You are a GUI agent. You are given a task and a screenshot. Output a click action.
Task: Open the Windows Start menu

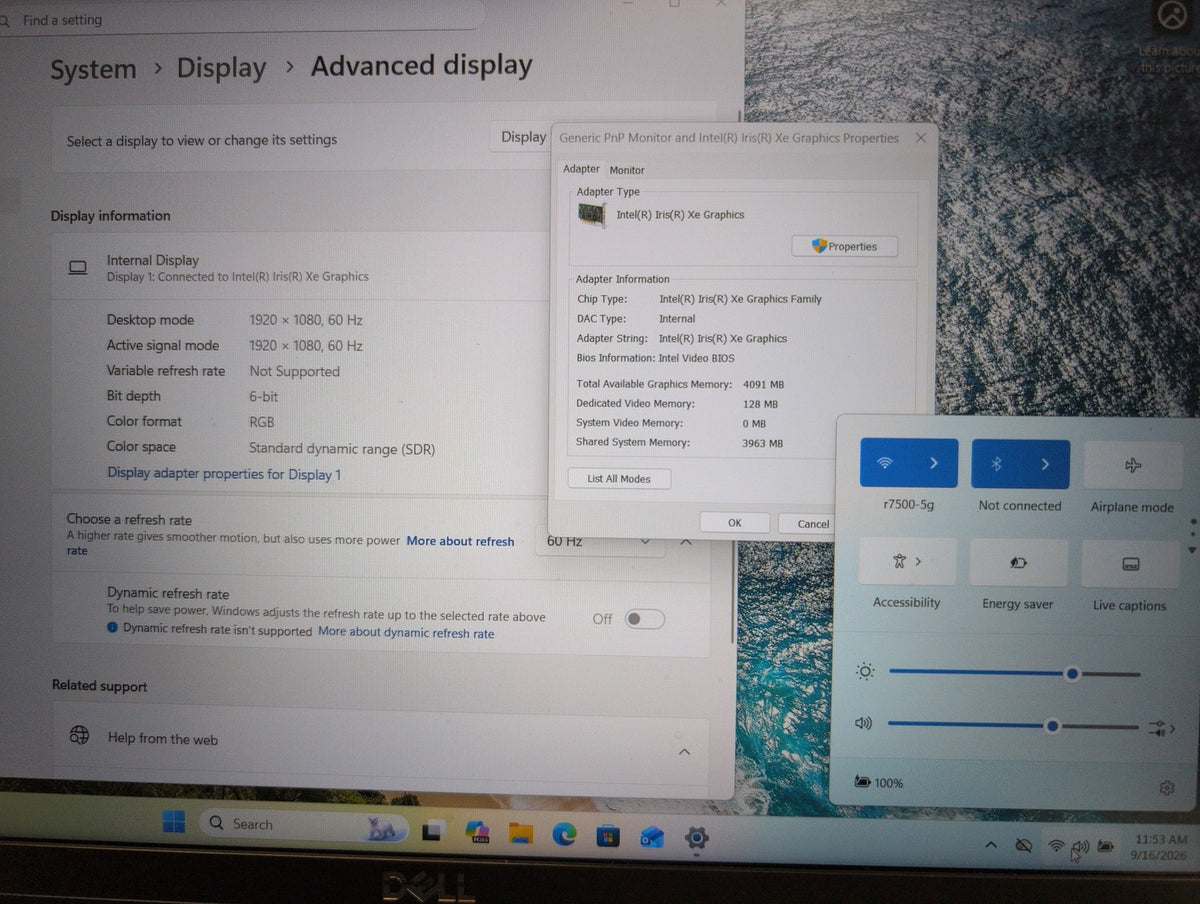click(x=174, y=822)
